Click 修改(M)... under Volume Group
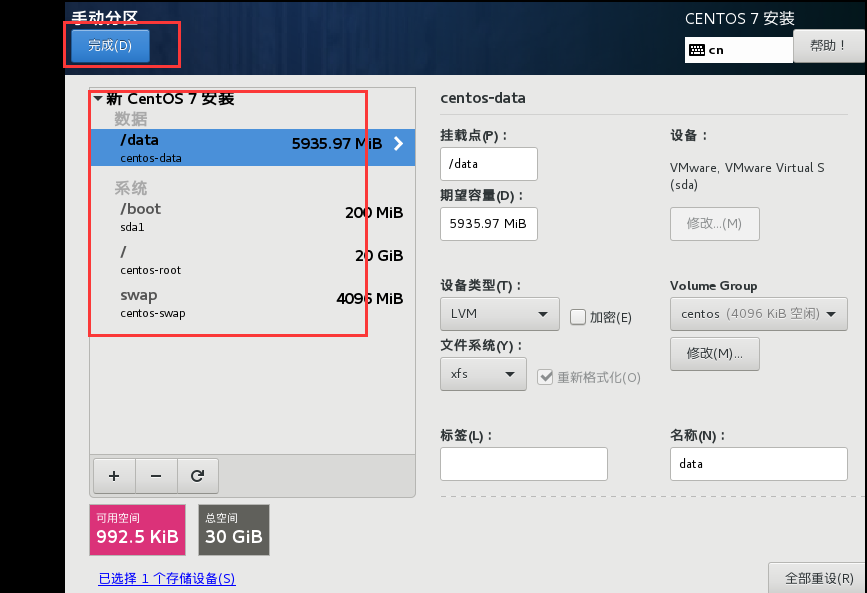This screenshot has width=867, height=593. point(714,353)
